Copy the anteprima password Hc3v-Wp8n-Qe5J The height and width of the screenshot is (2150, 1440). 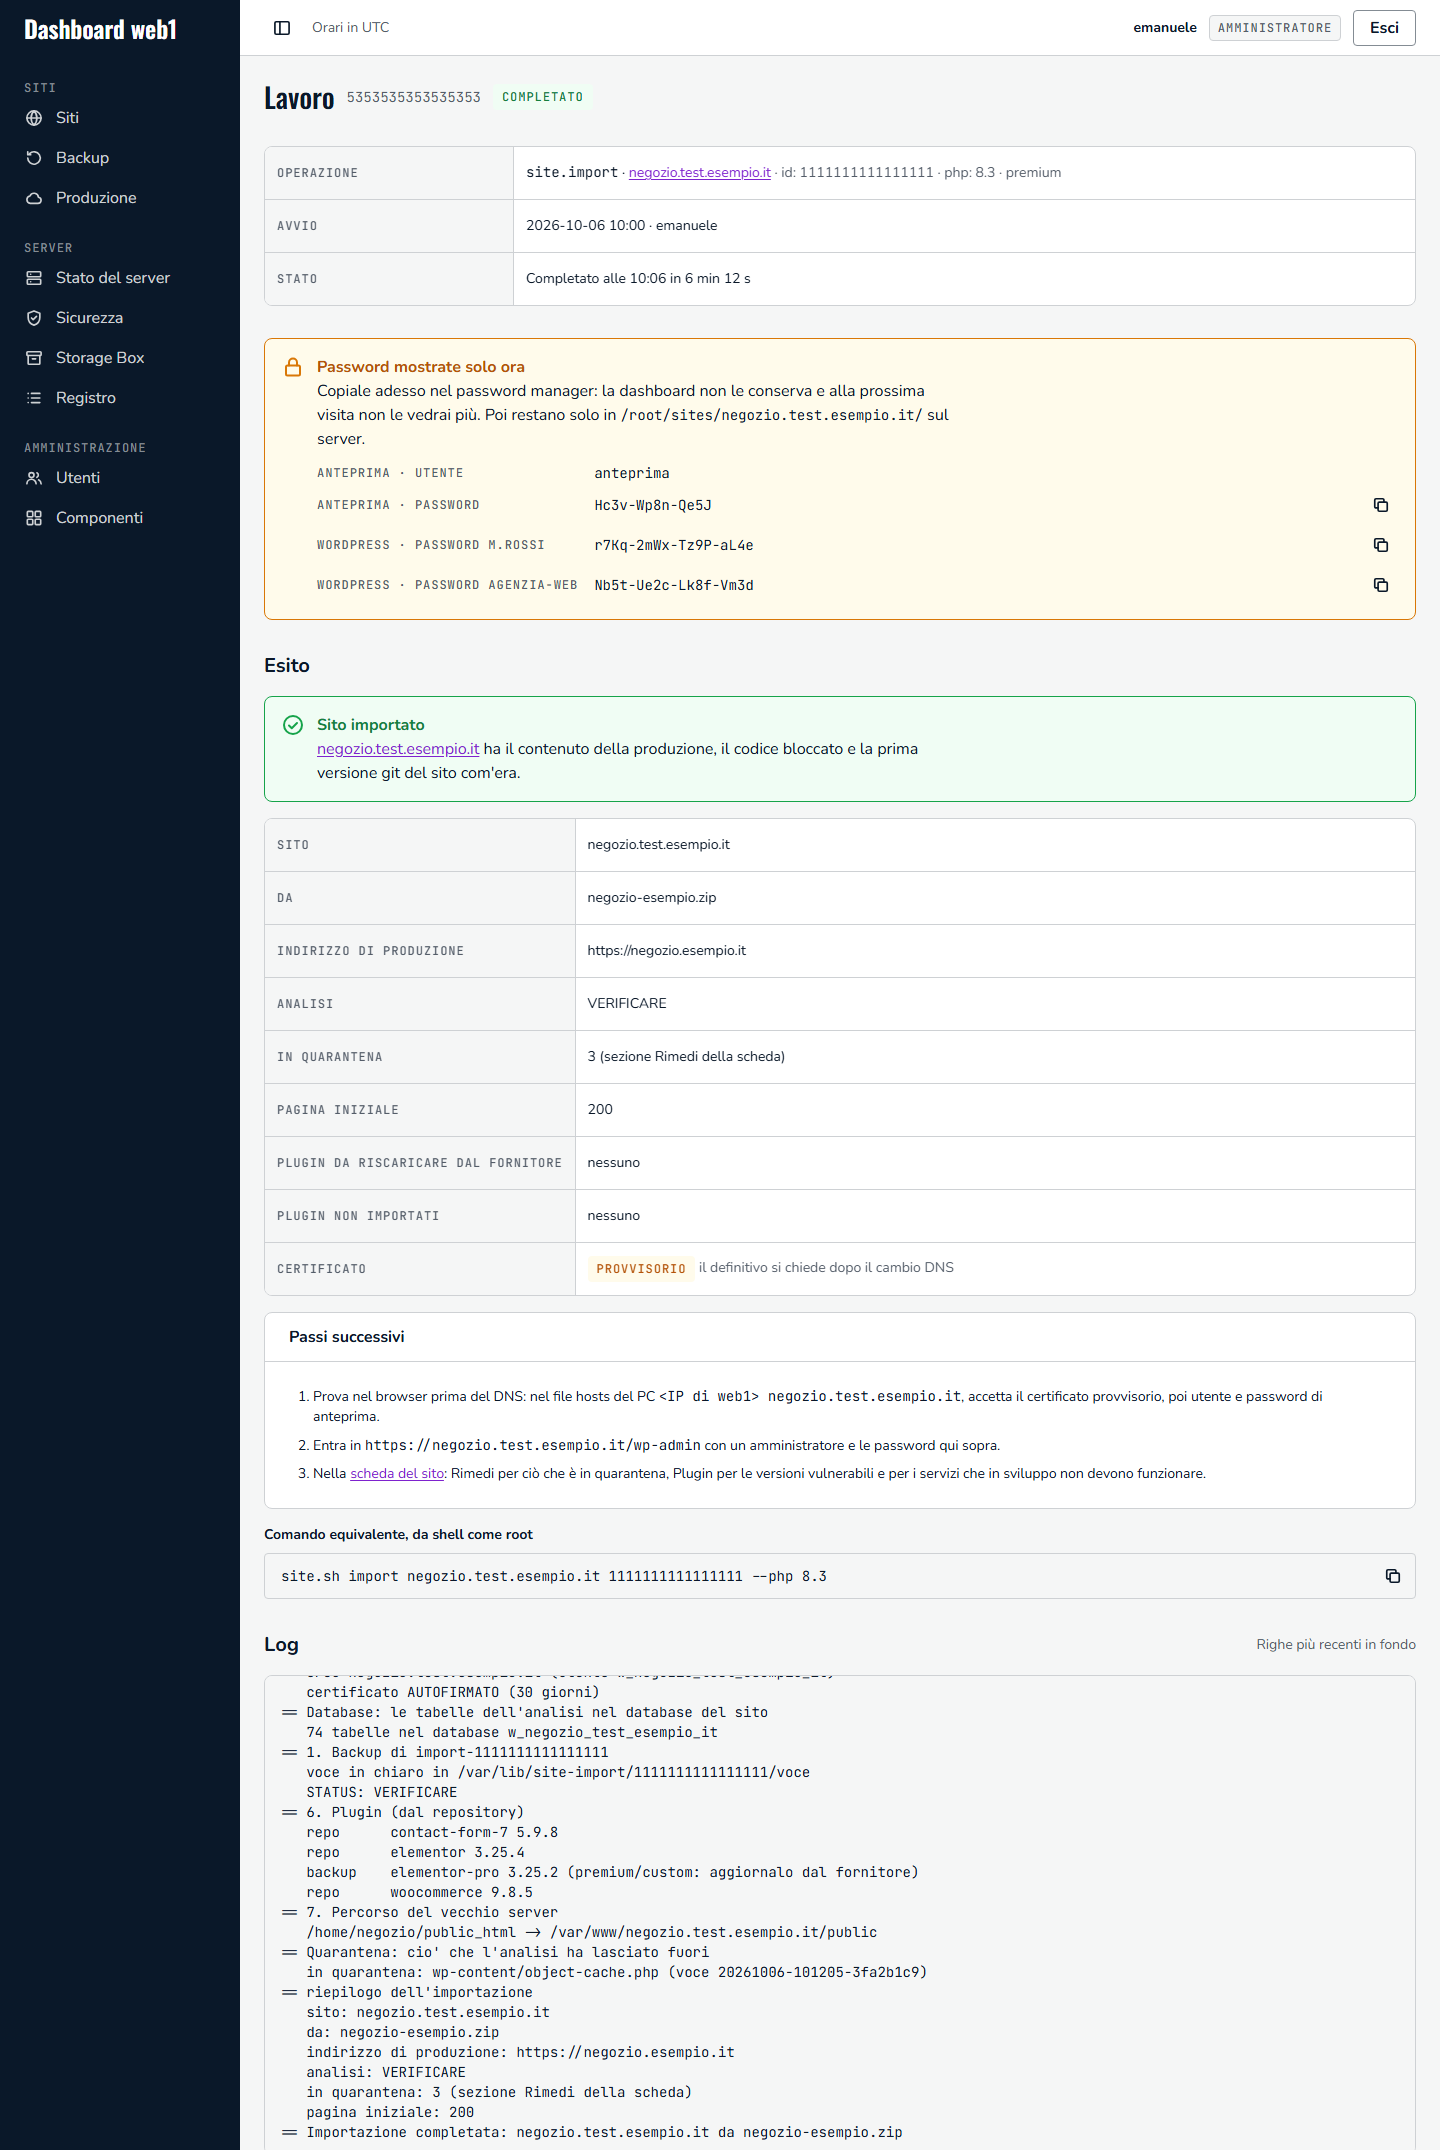click(x=1381, y=505)
